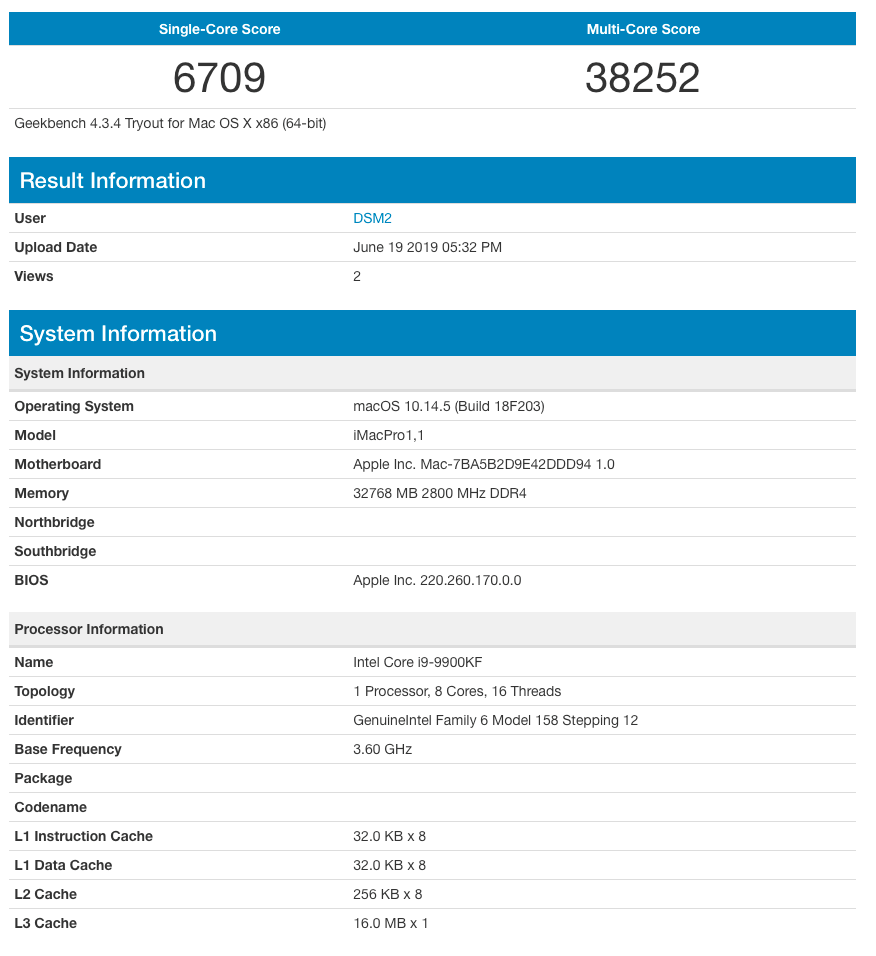The width and height of the screenshot is (876, 956).
Task: Click the processor Name row label
Action: 34,662
